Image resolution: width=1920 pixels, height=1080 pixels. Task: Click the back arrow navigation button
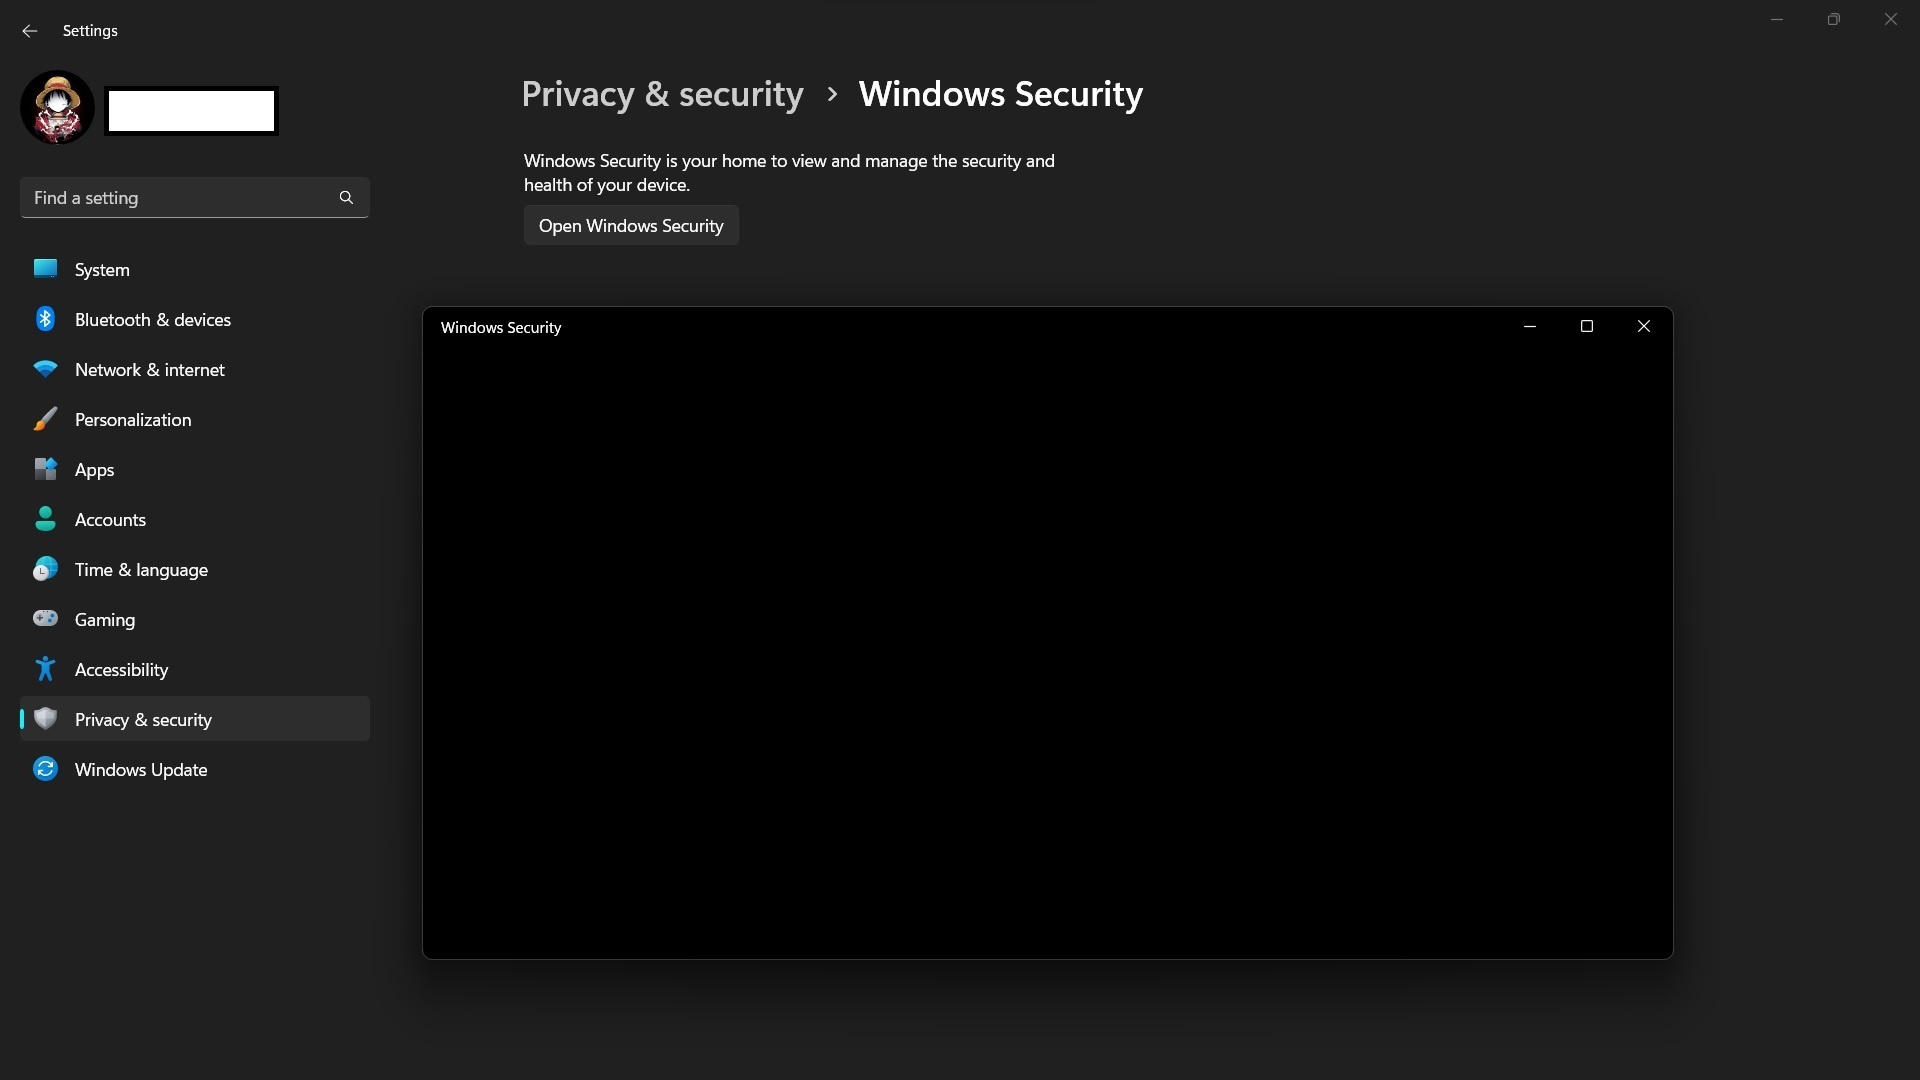click(29, 30)
